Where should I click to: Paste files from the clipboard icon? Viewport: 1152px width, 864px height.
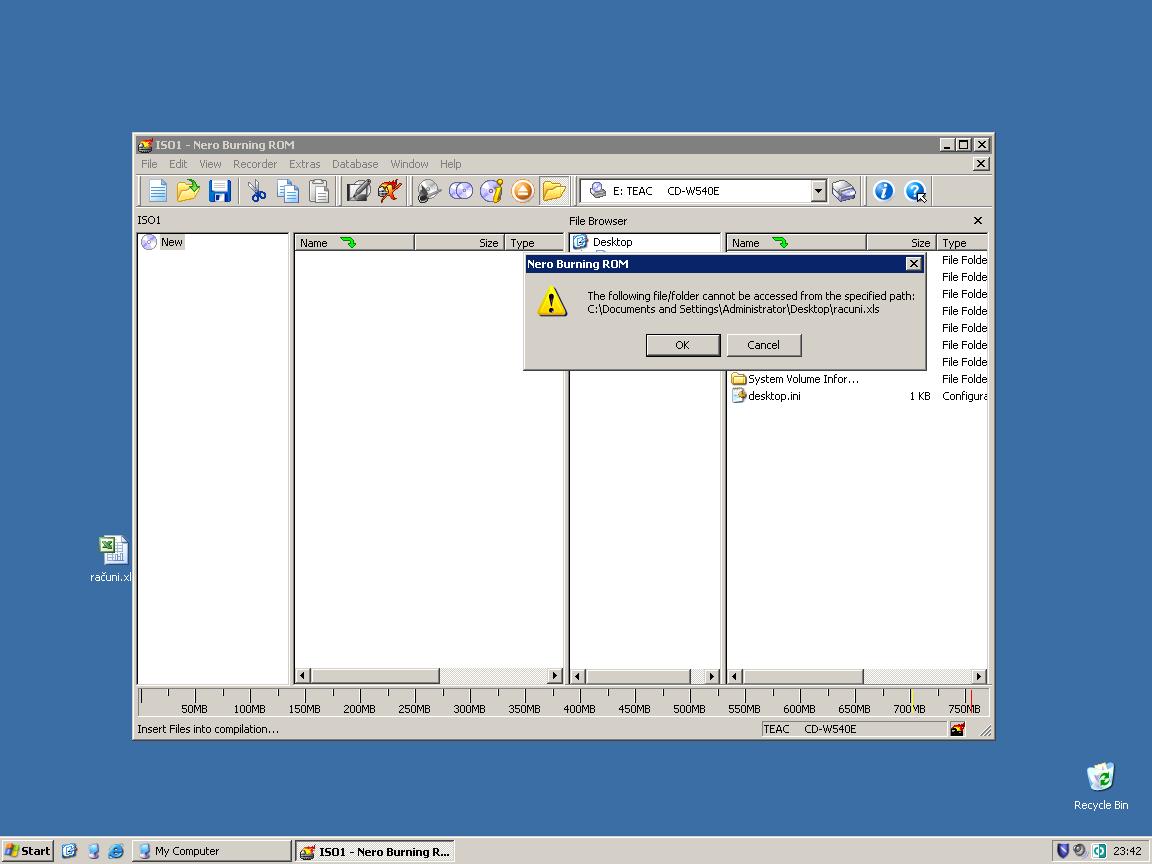318,191
